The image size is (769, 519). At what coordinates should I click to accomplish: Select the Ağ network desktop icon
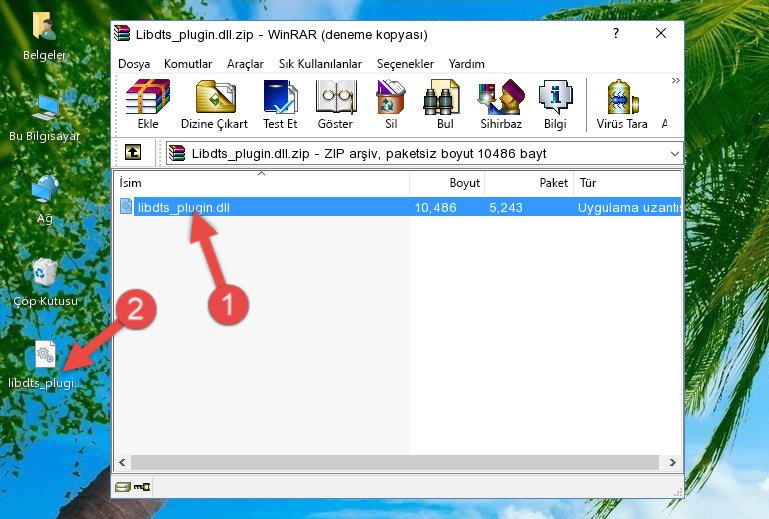tap(45, 200)
